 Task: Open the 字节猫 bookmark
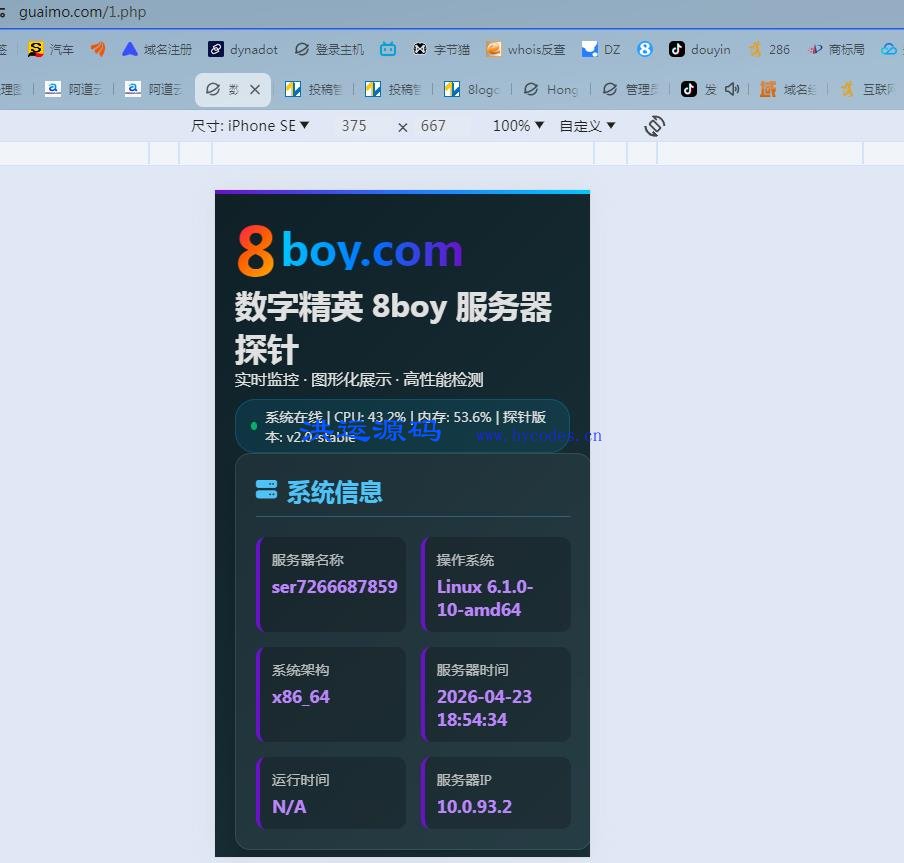pyautogui.click(x=442, y=50)
